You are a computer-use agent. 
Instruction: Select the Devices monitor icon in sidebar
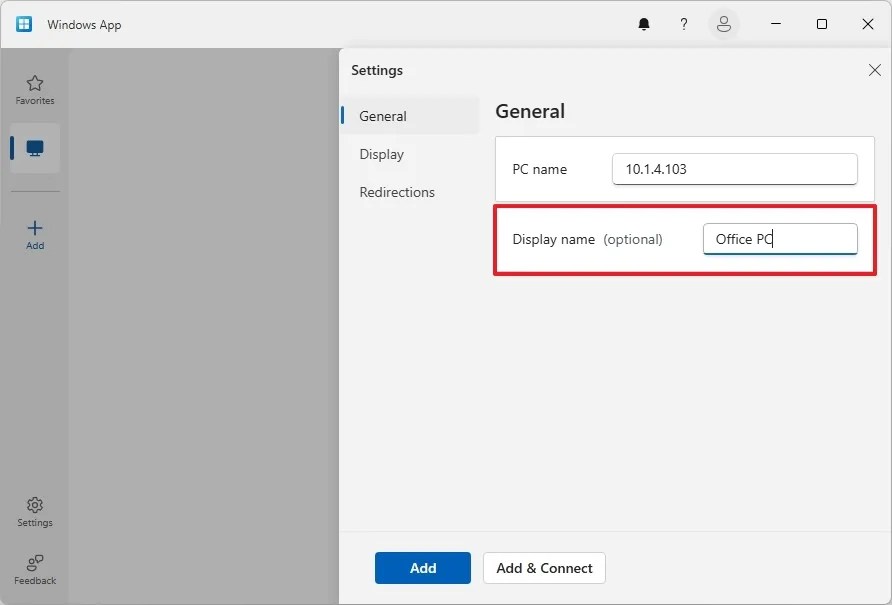(x=35, y=148)
